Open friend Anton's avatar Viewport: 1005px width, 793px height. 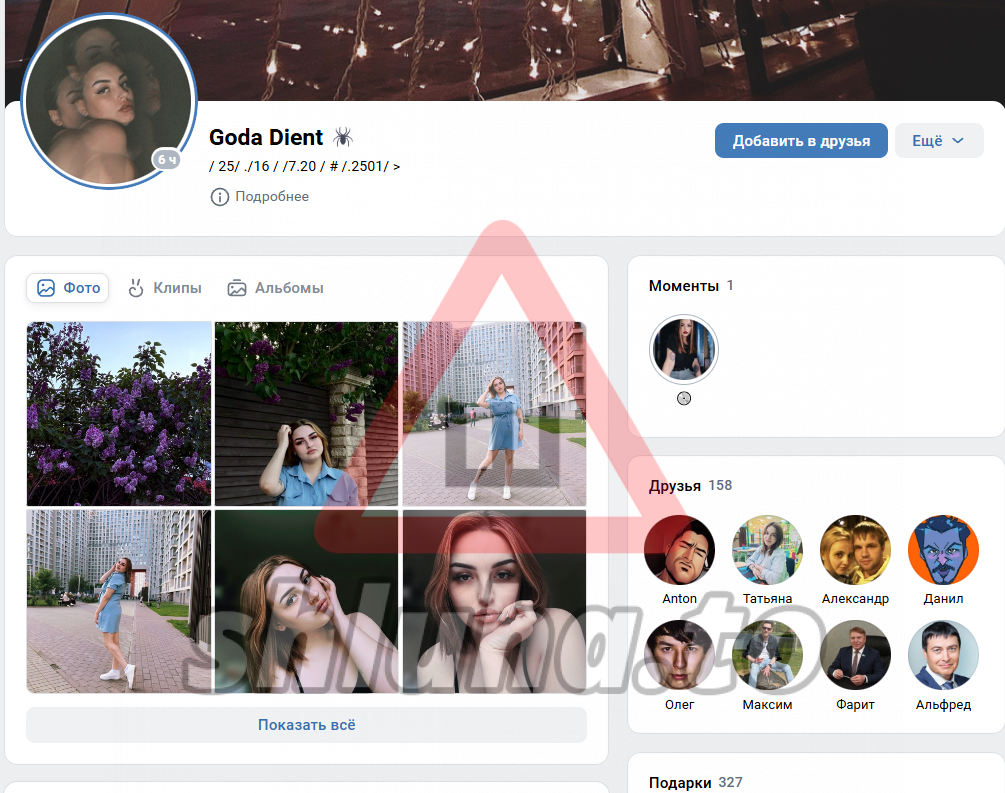coord(680,550)
